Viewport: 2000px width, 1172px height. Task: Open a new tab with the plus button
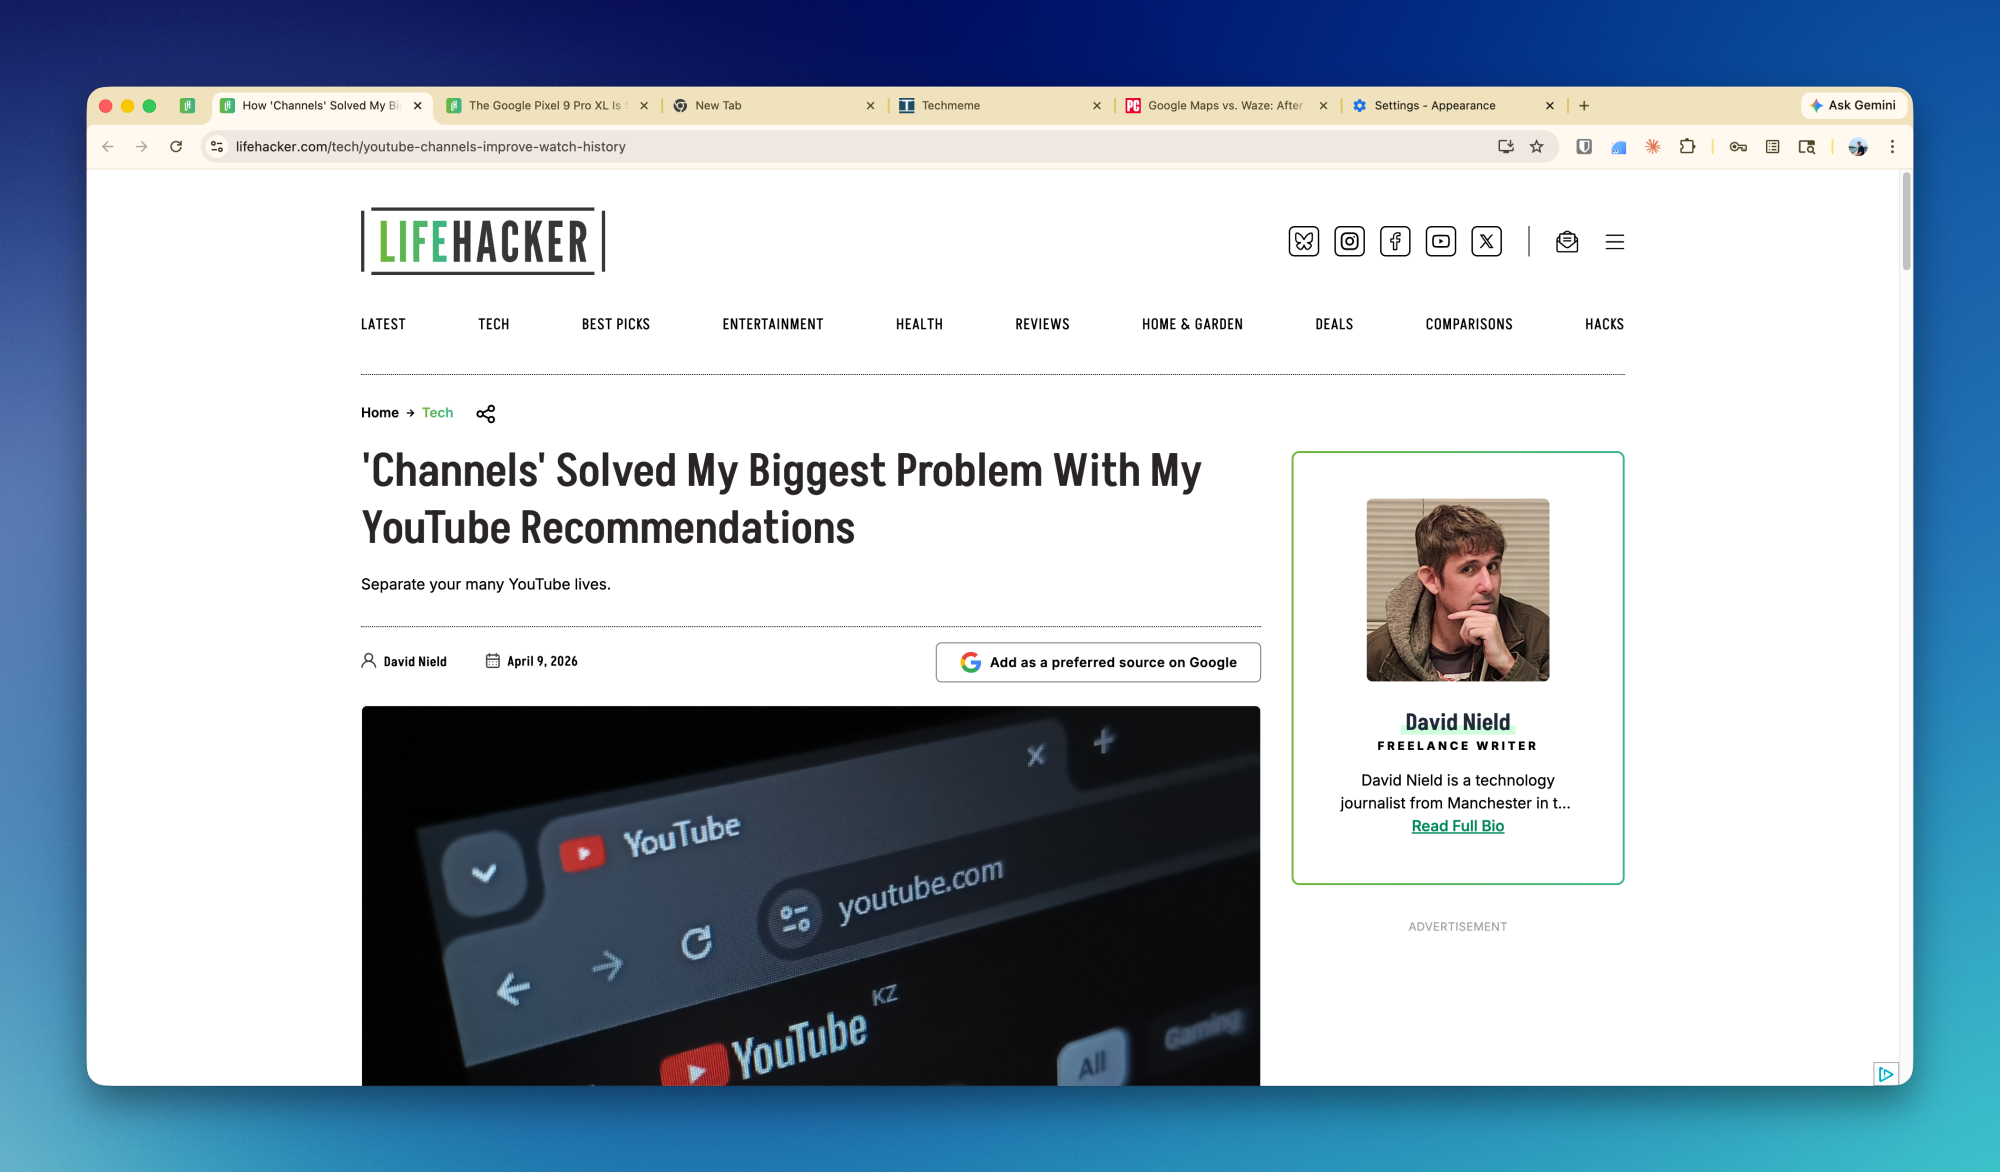point(1584,105)
